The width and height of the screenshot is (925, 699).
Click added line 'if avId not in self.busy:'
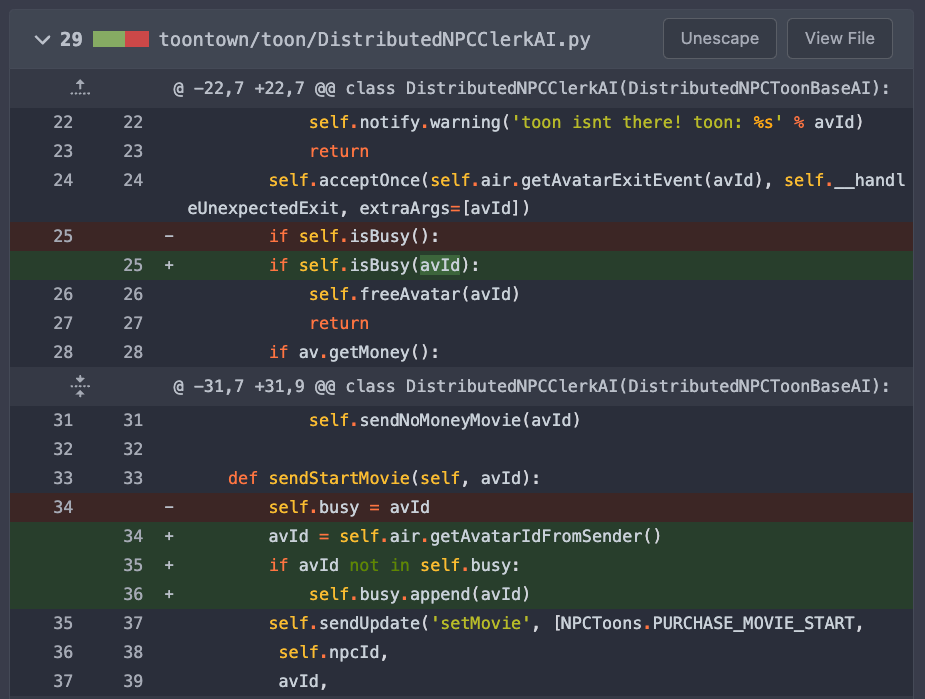click(394, 565)
